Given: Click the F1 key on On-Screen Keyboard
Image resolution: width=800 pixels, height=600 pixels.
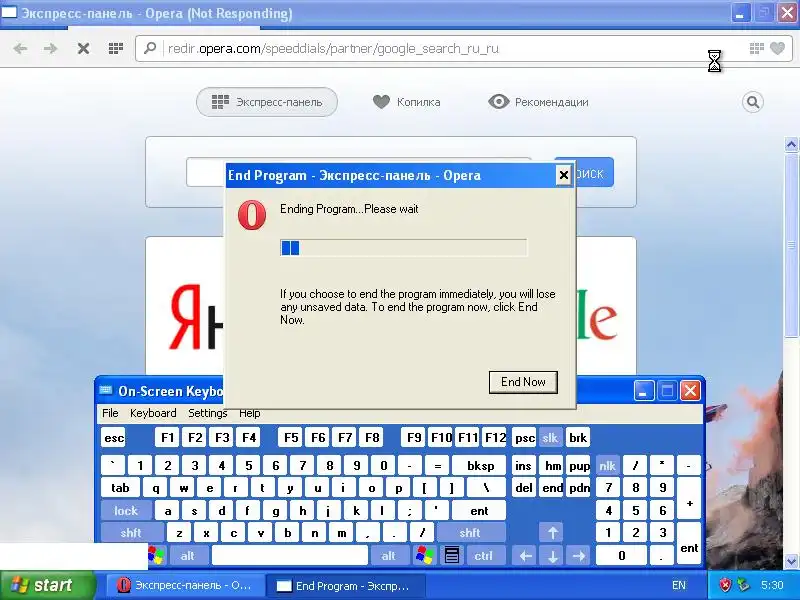Looking at the screenshot, I should [167, 438].
